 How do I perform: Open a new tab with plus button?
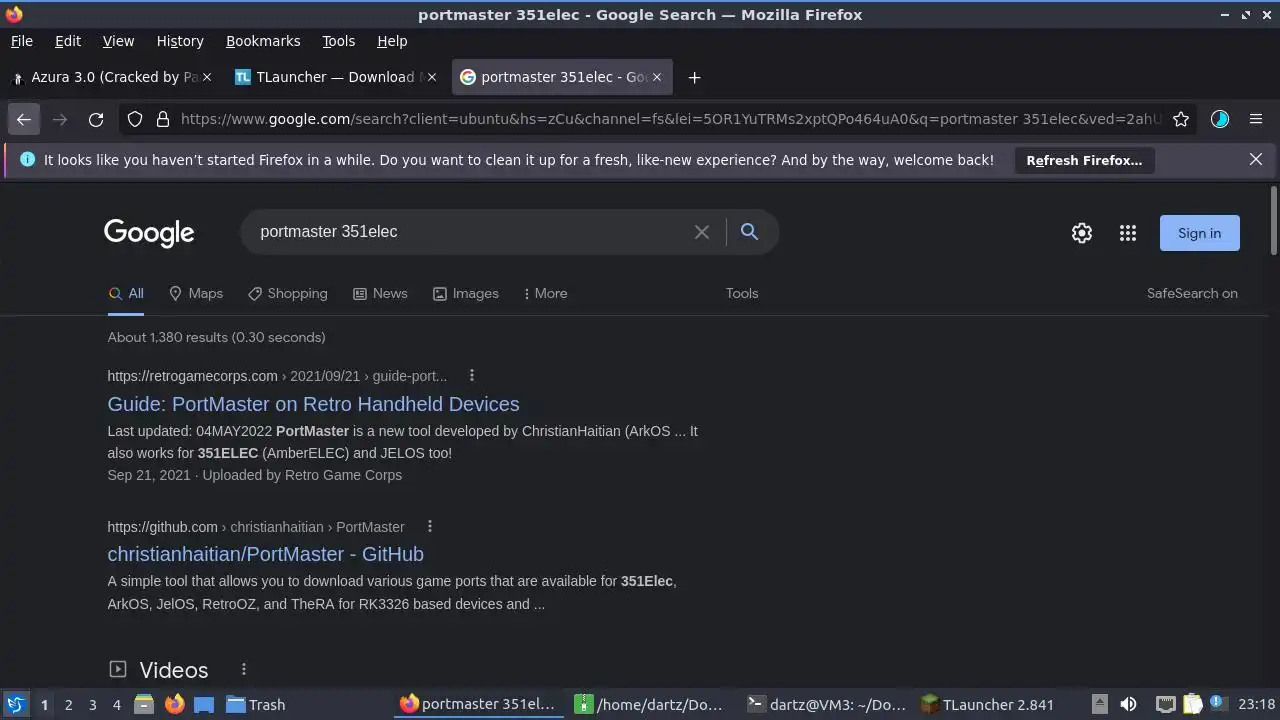[694, 77]
